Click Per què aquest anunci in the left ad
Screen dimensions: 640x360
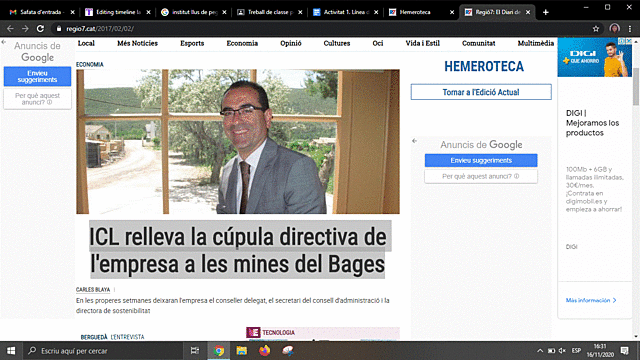[x=37, y=99]
